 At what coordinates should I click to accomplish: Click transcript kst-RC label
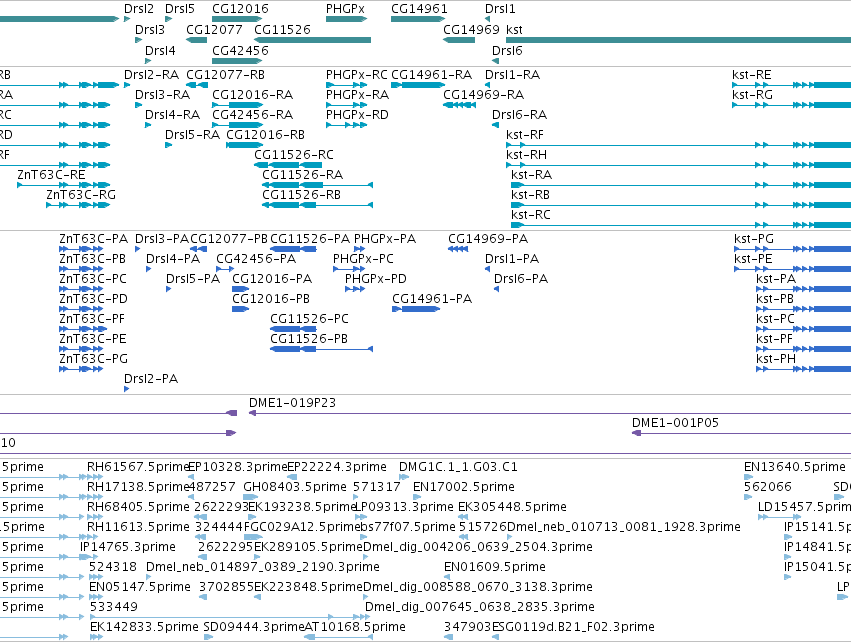click(530, 215)
